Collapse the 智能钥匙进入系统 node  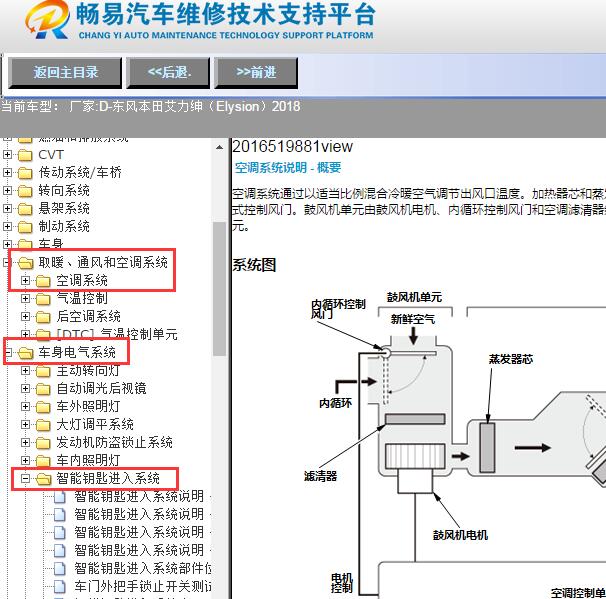pos(26,478)
